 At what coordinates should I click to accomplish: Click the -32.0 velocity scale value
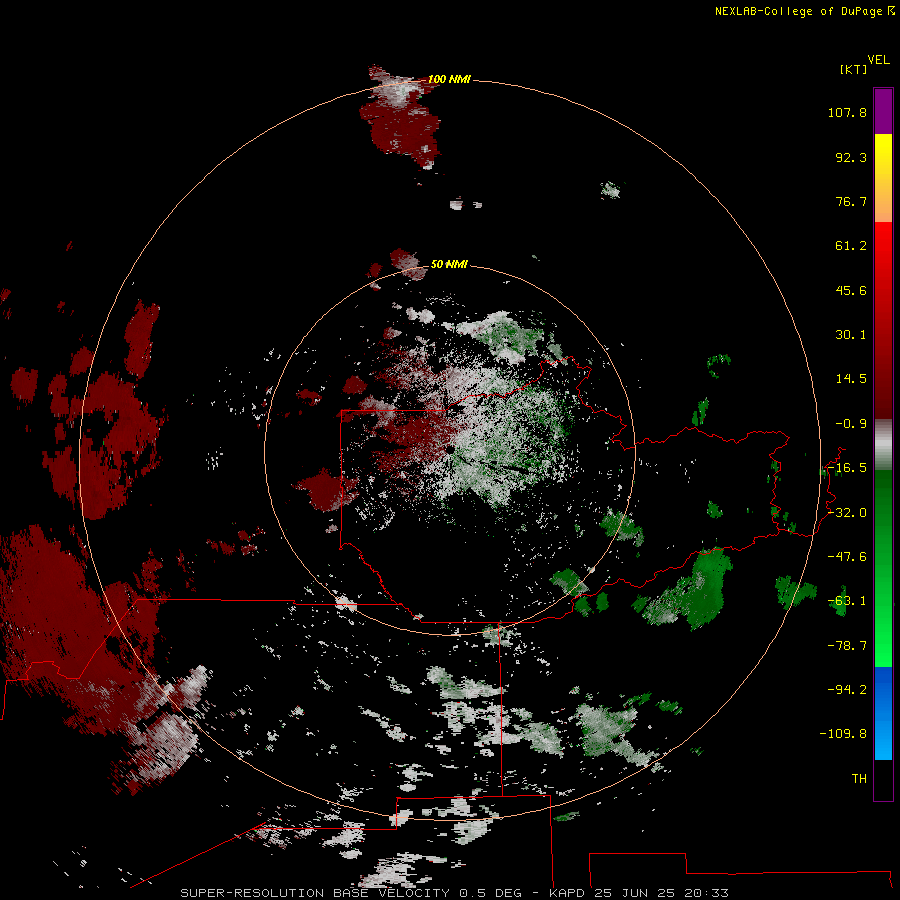point(847,513)
